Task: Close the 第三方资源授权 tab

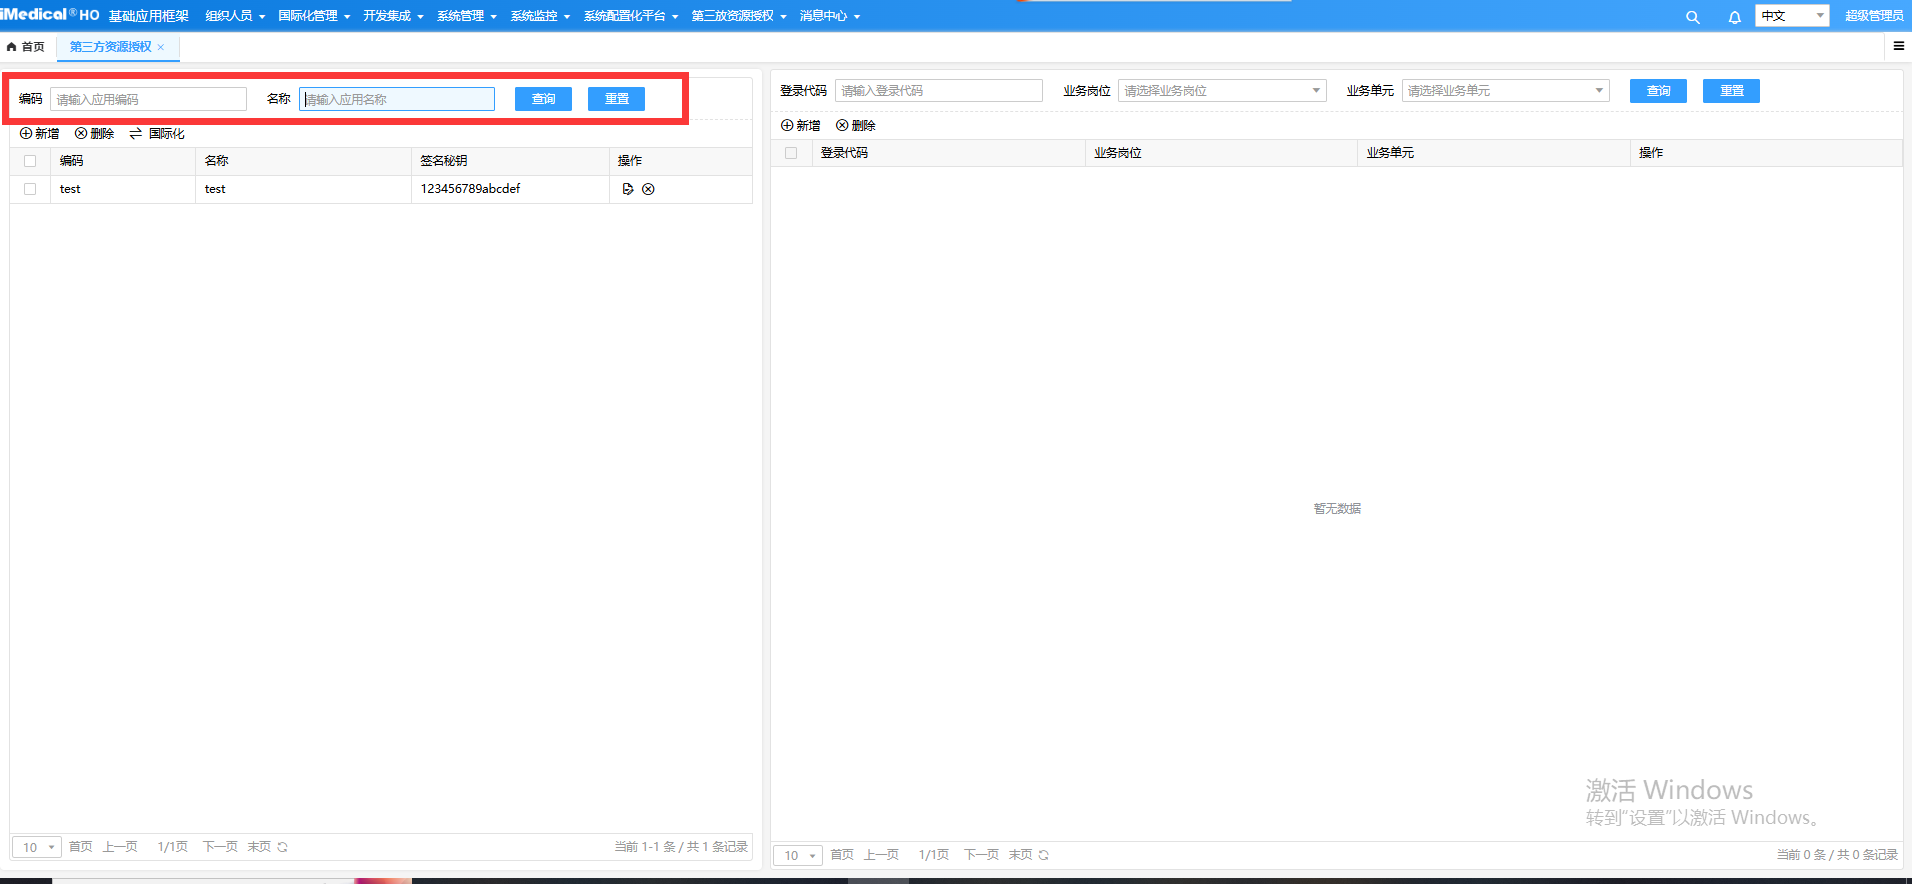Action: pyautogui.click(x=161, y=47)
